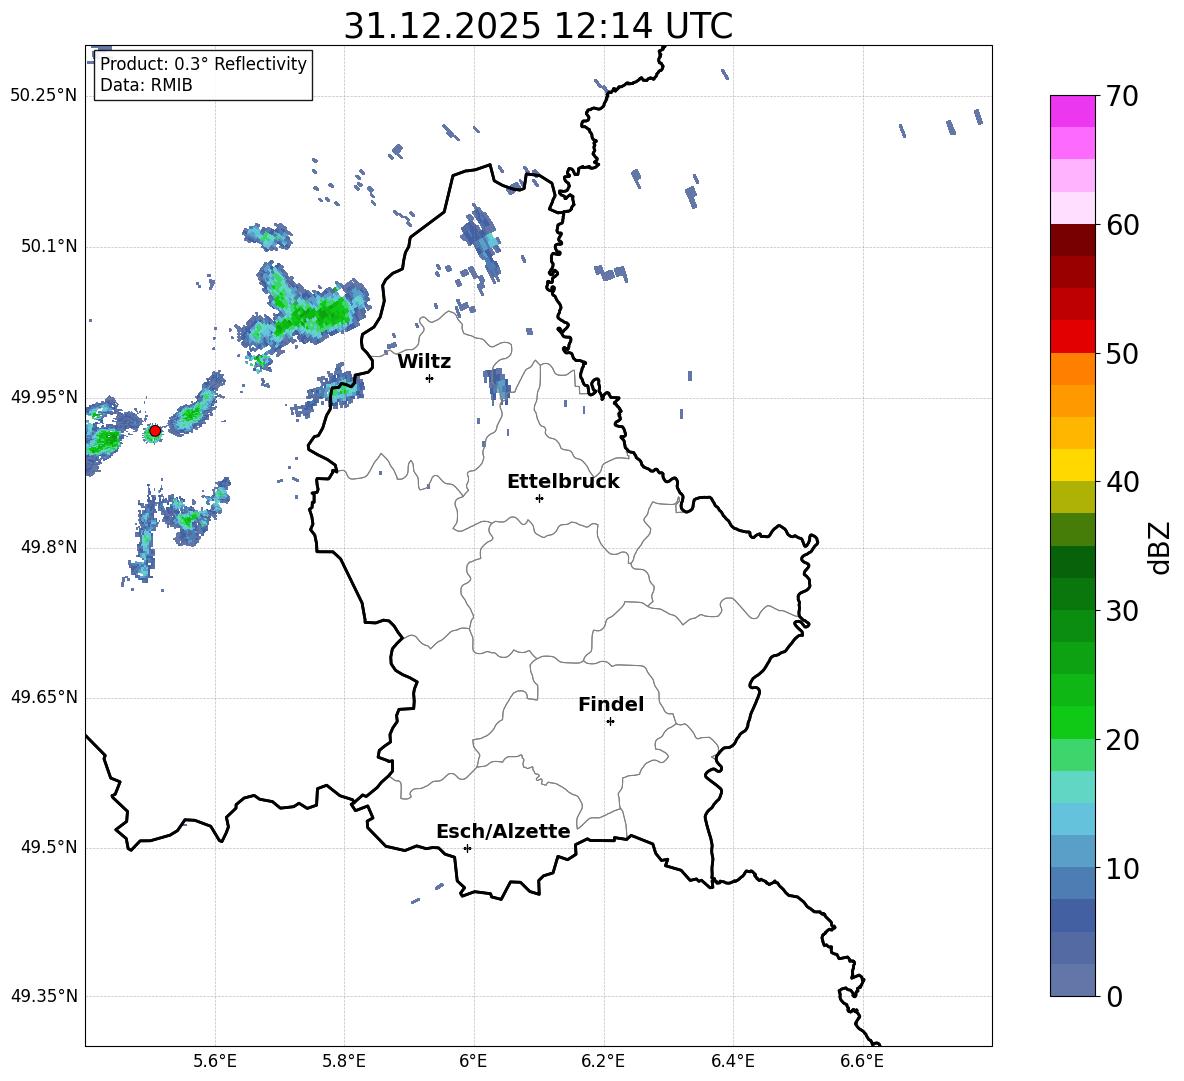Screen dimensions: 1184x1081
Task: Click the 5.8°E longitude label
Action: (x=344, y=1061)
